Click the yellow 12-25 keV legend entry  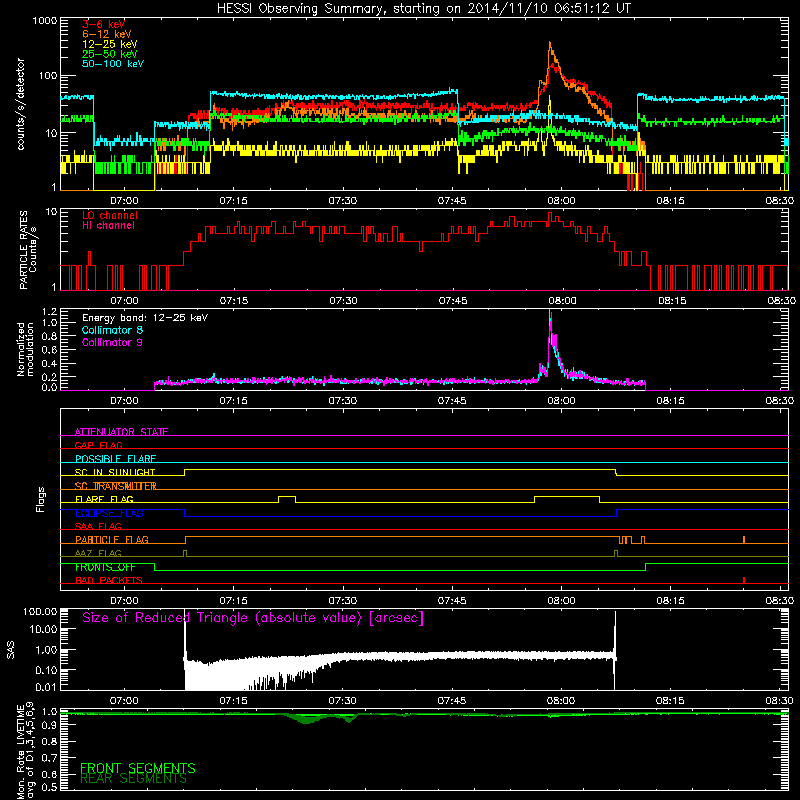(x=110, y=44)
